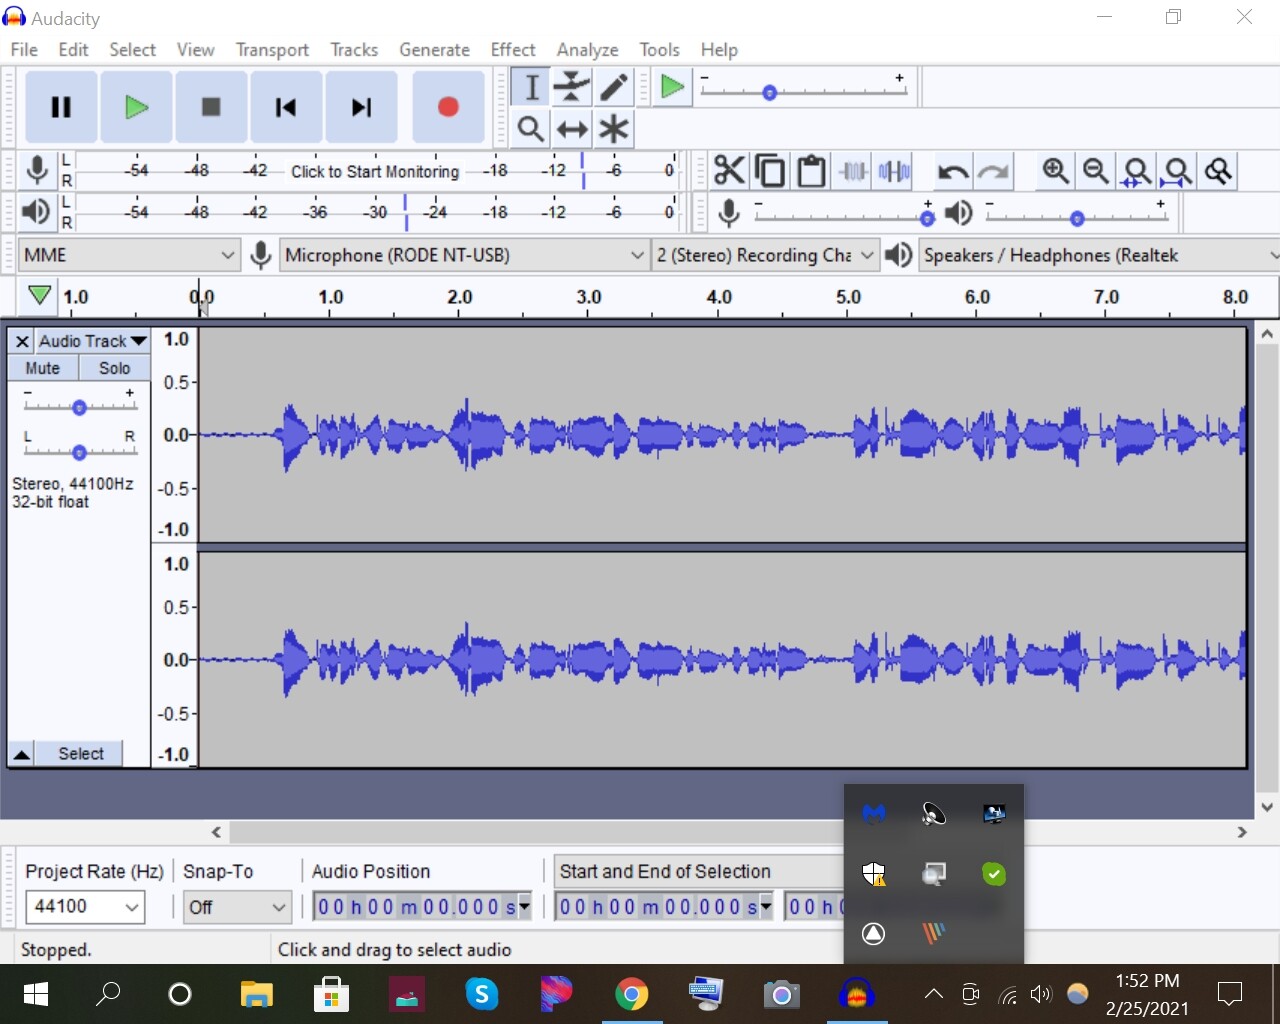Click the playback meter speaker icon
This screenshot has height=1024, width=1280.
pyautogui.click(x=36, y=212)
